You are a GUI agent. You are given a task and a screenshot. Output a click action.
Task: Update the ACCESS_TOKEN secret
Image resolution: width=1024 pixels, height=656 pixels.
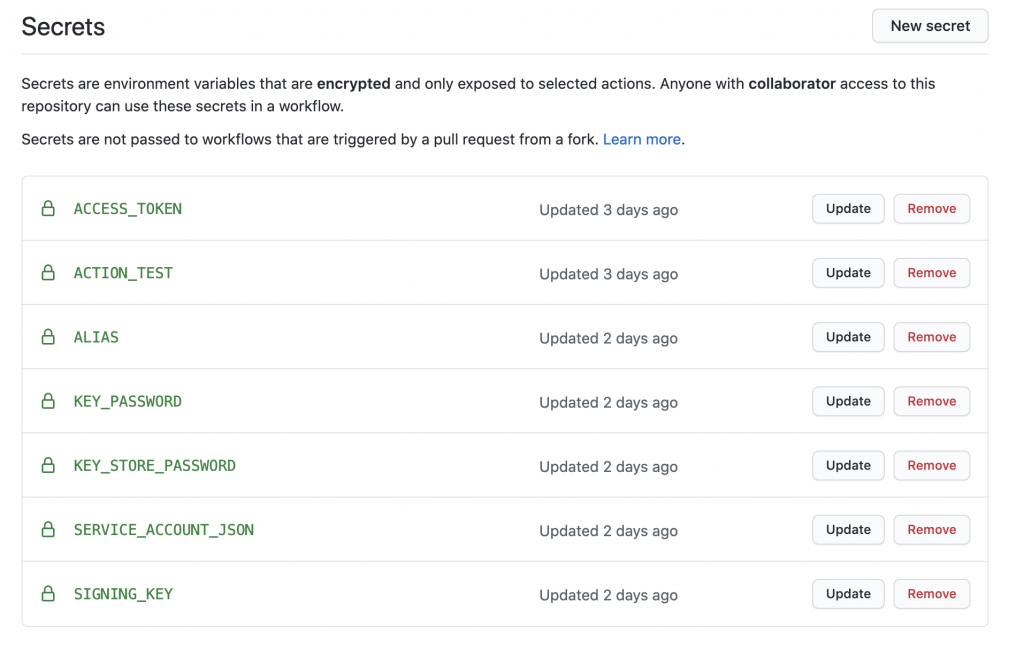click(x=848, y=209)
